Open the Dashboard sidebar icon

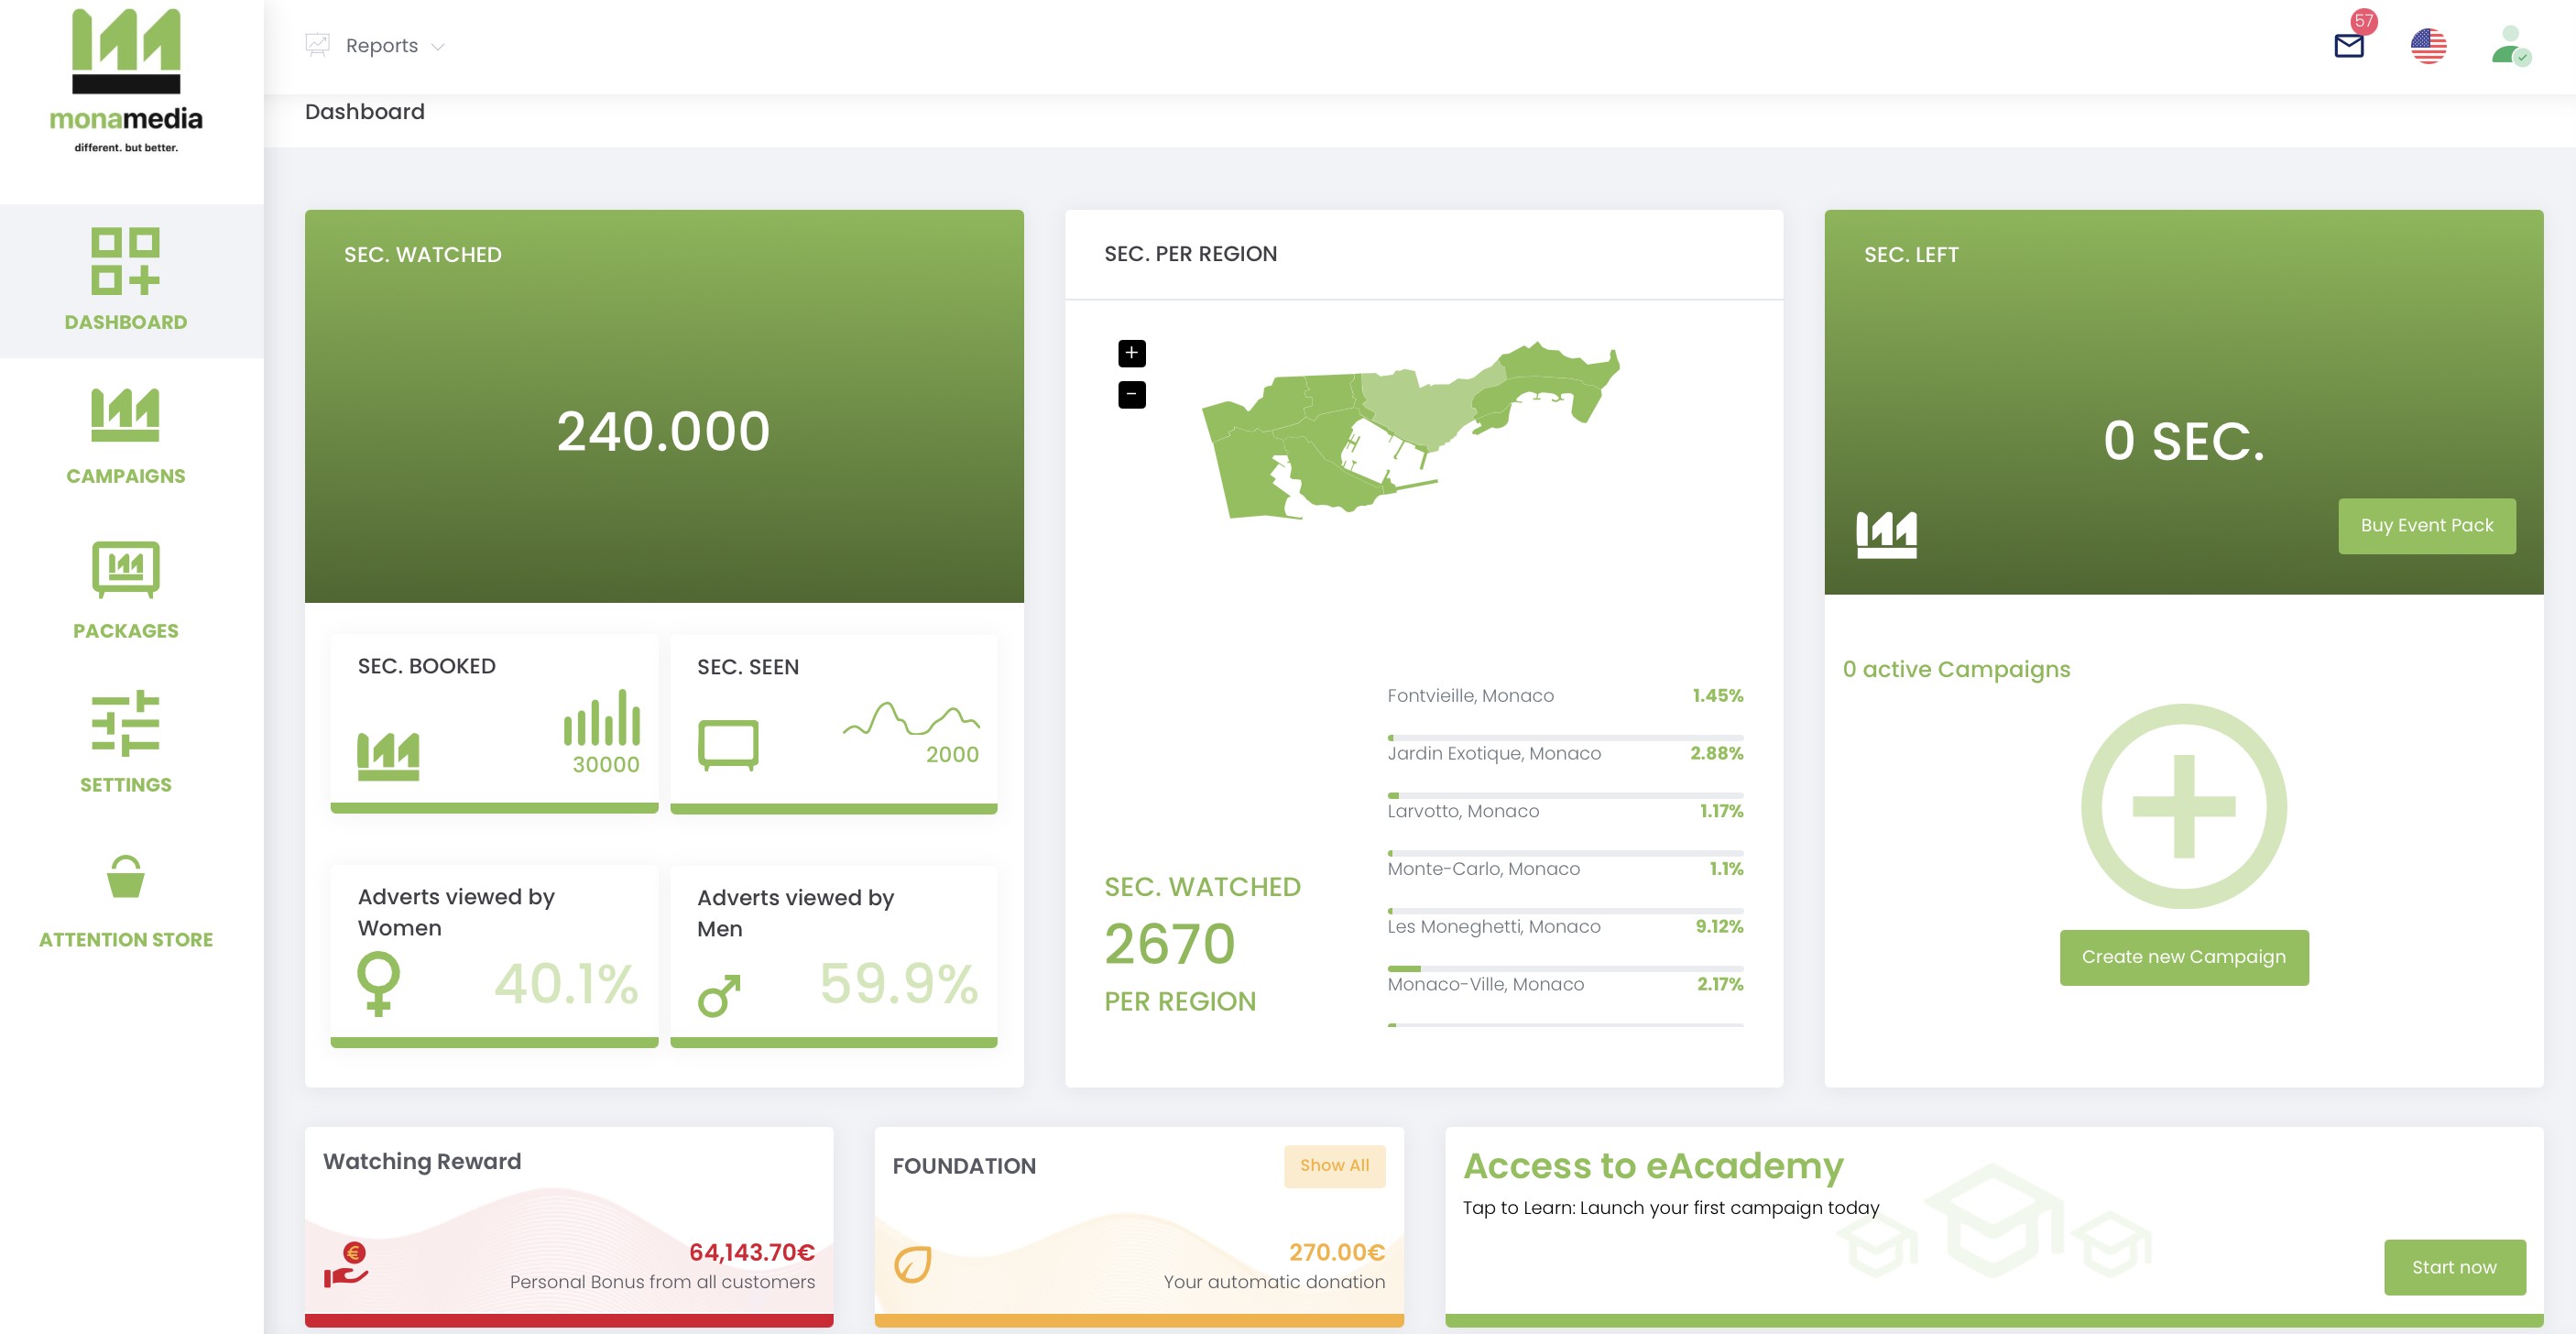[125, 261]
